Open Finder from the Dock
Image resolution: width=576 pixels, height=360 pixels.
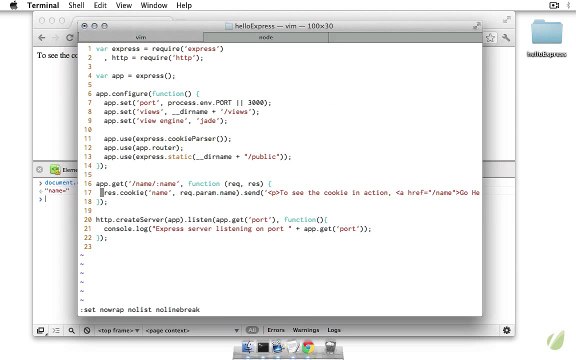[x=248, y=347]
